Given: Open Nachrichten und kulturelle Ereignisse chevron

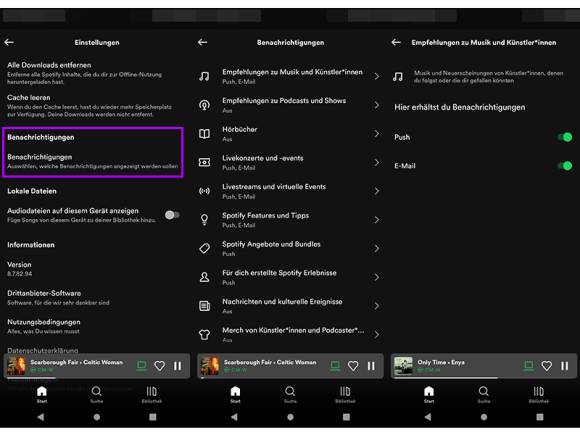Looking at the screenshot, I should (x=377, y=306).
